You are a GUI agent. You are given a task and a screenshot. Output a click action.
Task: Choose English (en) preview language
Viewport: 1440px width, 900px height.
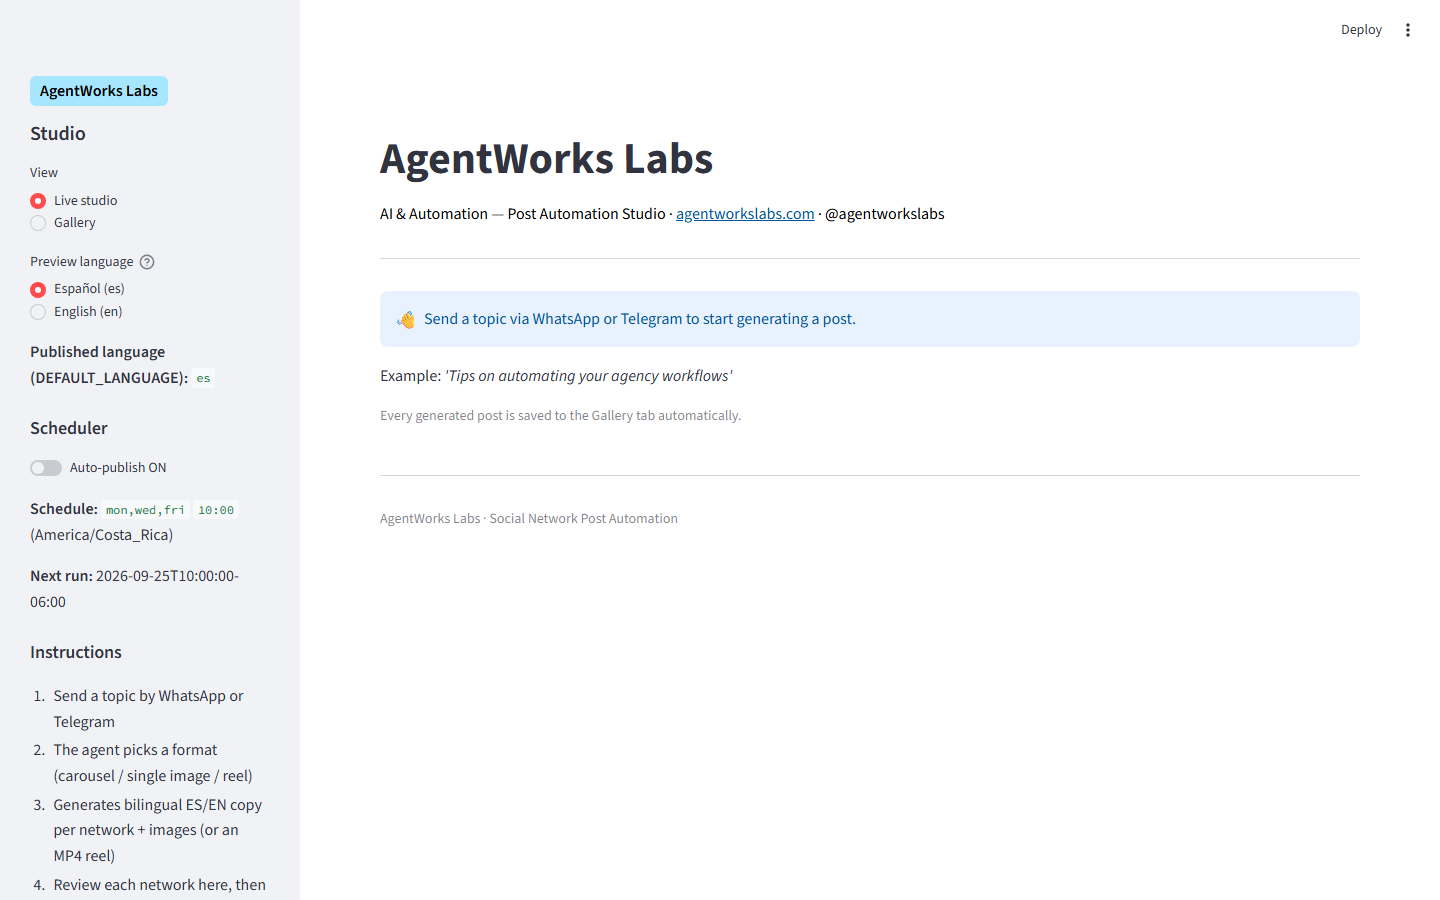coord(76,312)
